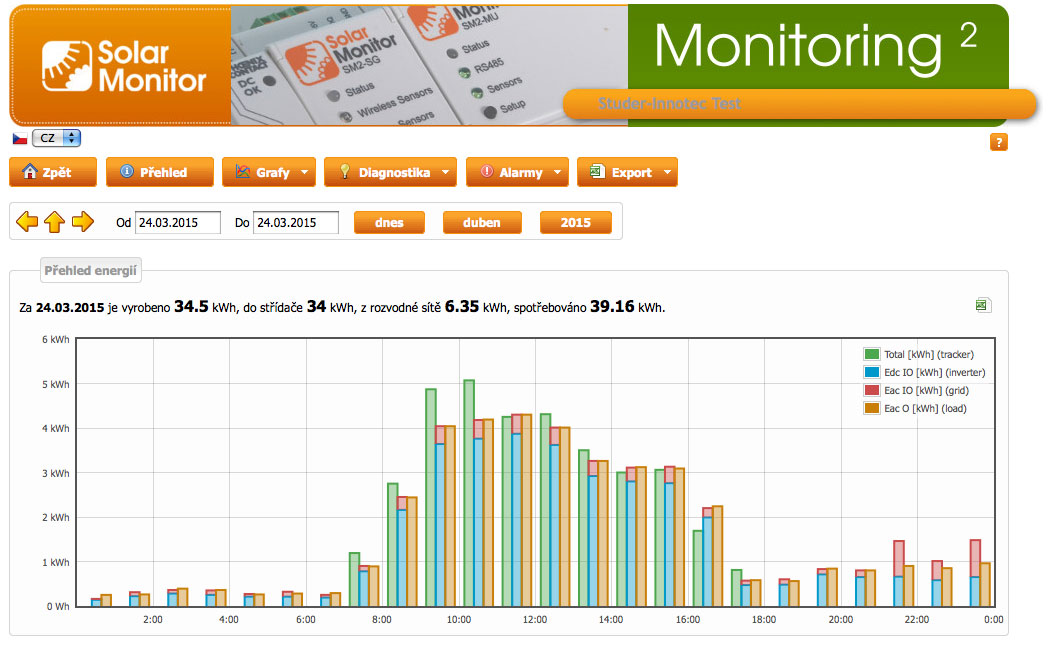Image resolution: width=1051 pixels, height=646 pixels.
Task: Click the Solar Monitor logo
Action: 123,66
